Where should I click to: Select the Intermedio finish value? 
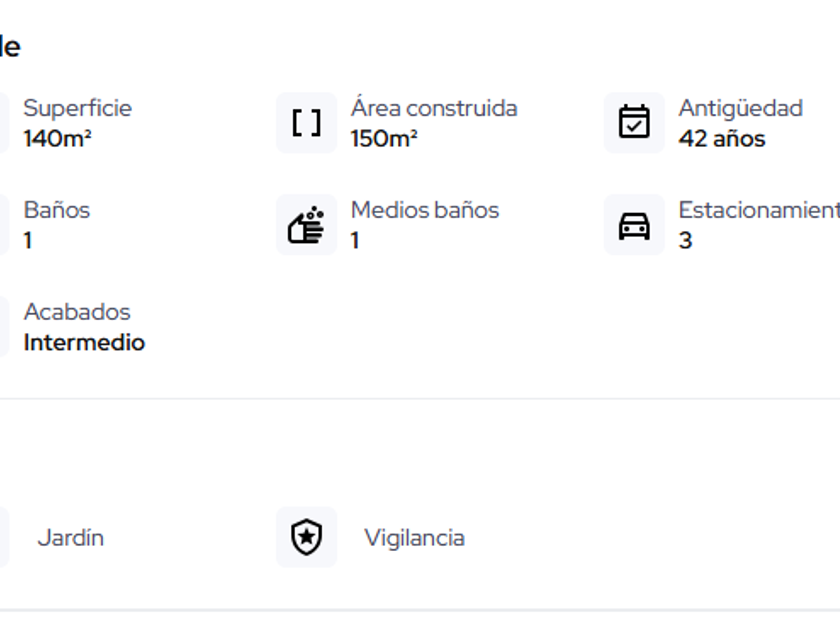[x=84, y=343]
